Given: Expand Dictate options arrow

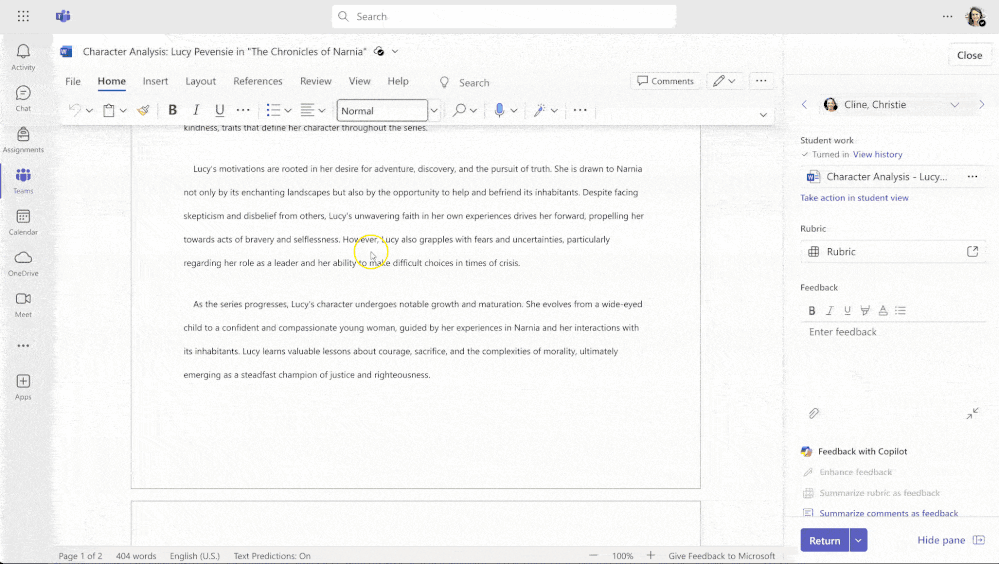Looking at the screenshot, I should pyautogui.click(x=514, y=111).
